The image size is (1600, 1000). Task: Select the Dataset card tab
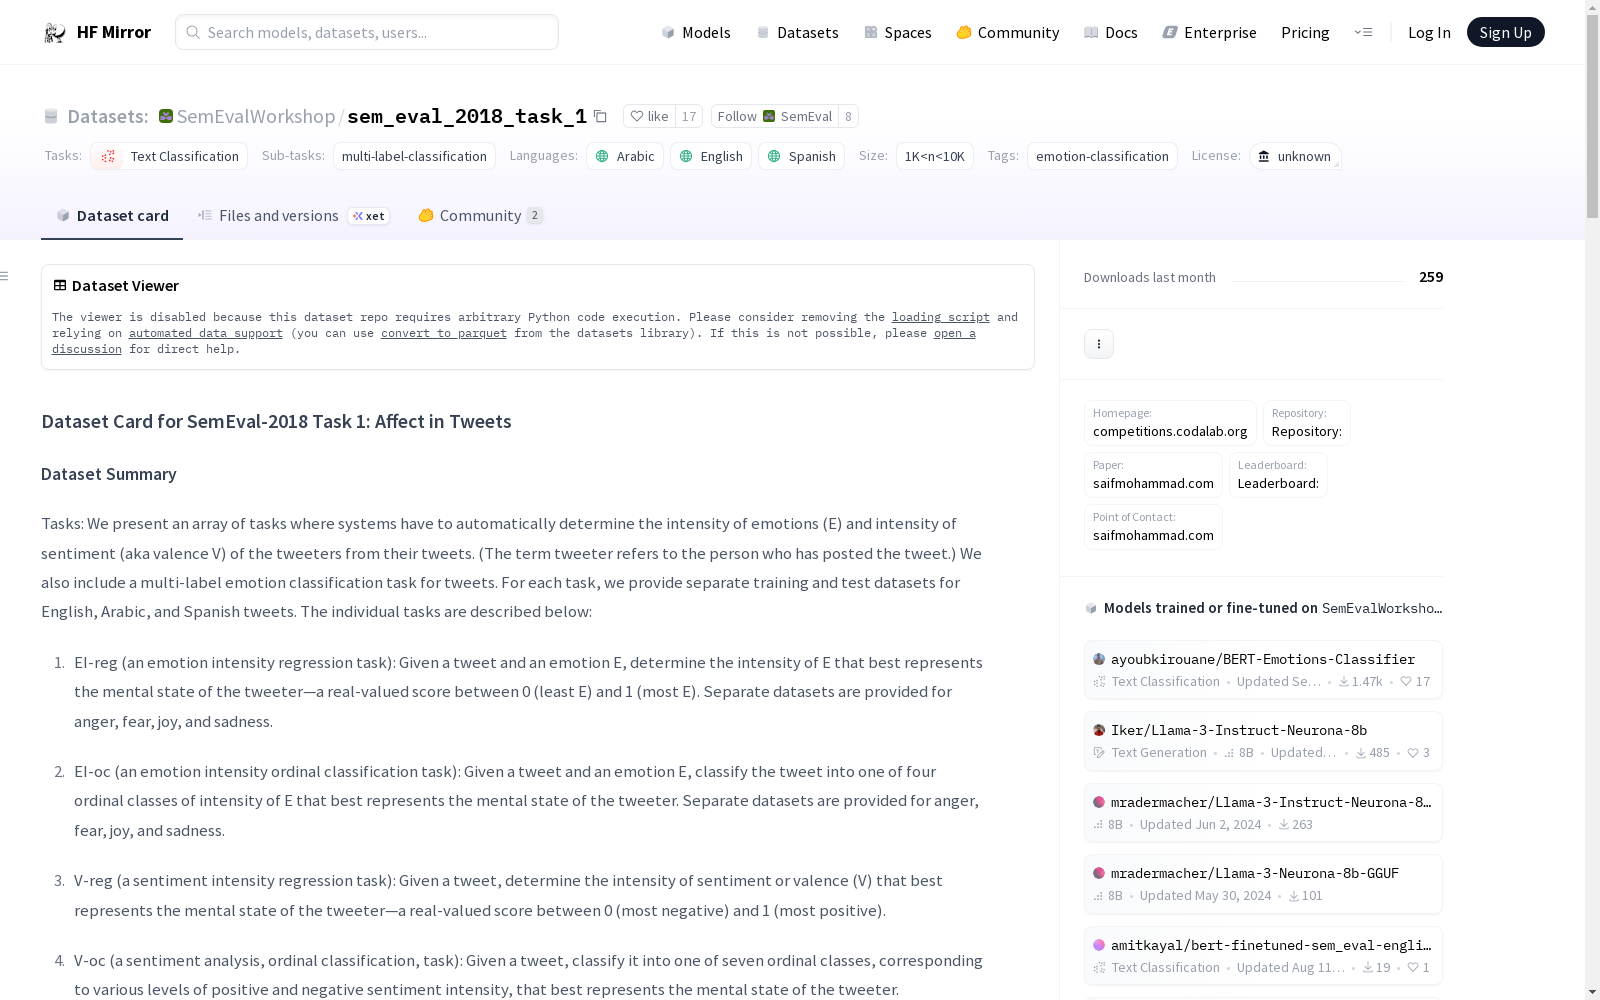[112, 215]
